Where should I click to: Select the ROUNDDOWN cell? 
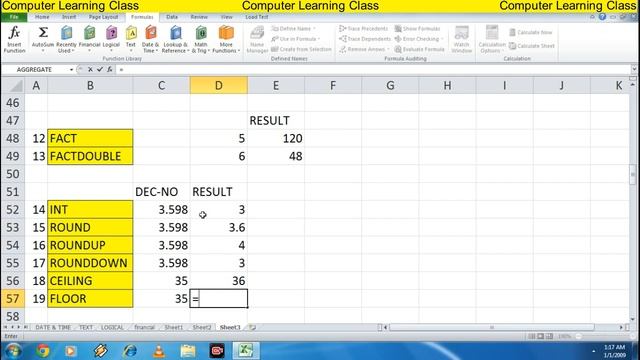pos(90,263)
